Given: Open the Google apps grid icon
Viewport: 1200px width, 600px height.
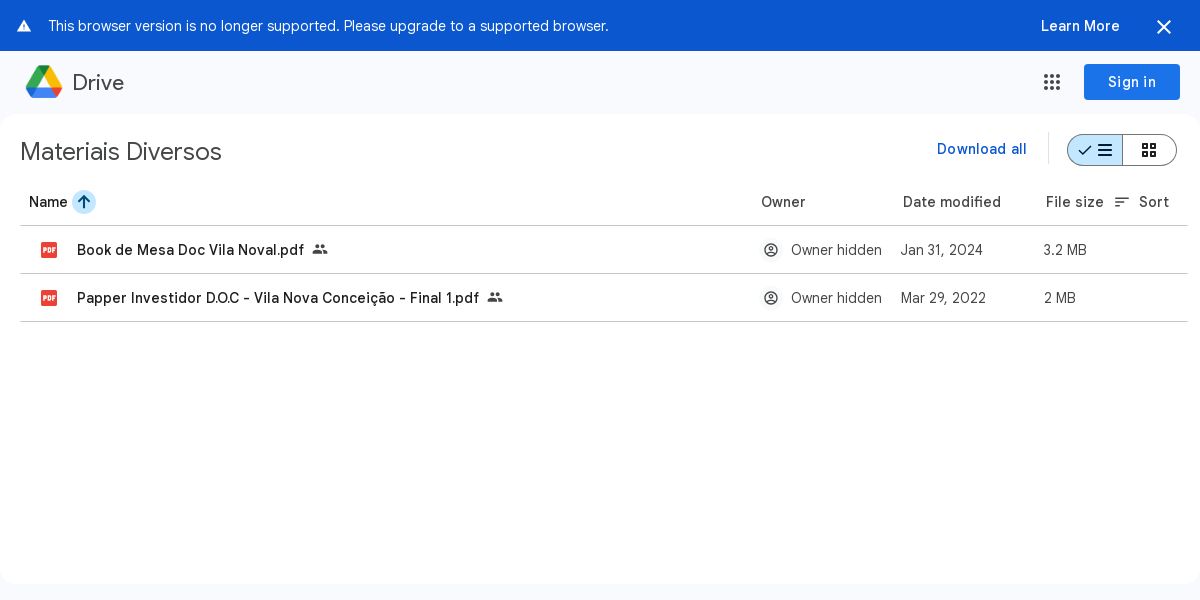Looking at the screenshot, I should [x=1051, y=82].
